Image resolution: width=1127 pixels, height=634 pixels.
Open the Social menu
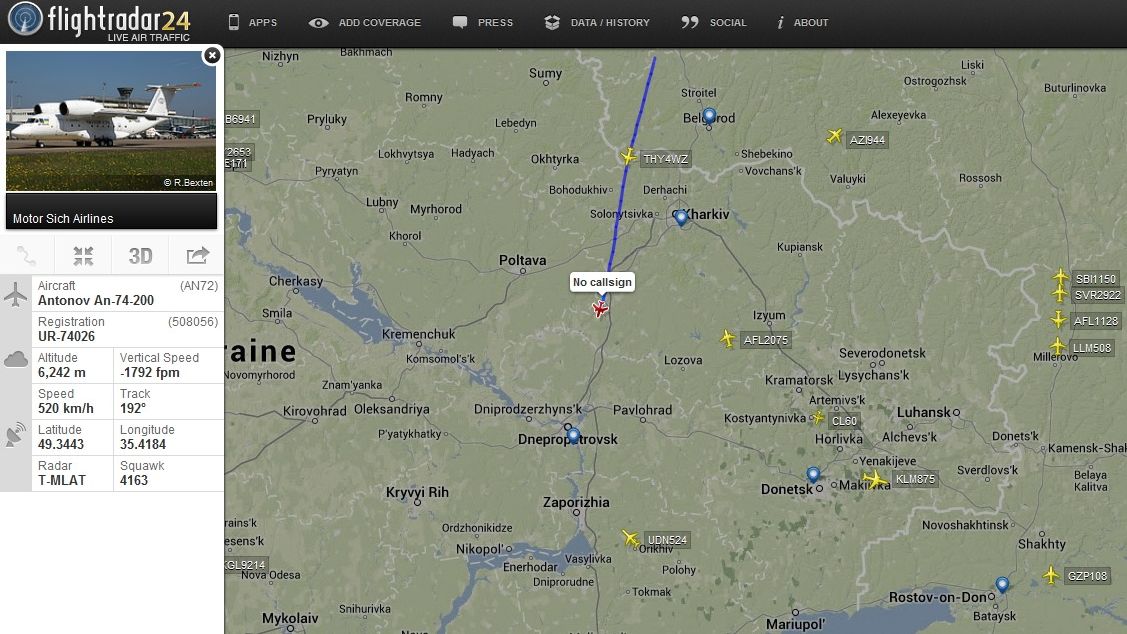pyautogui.click(x=714, y=22)
